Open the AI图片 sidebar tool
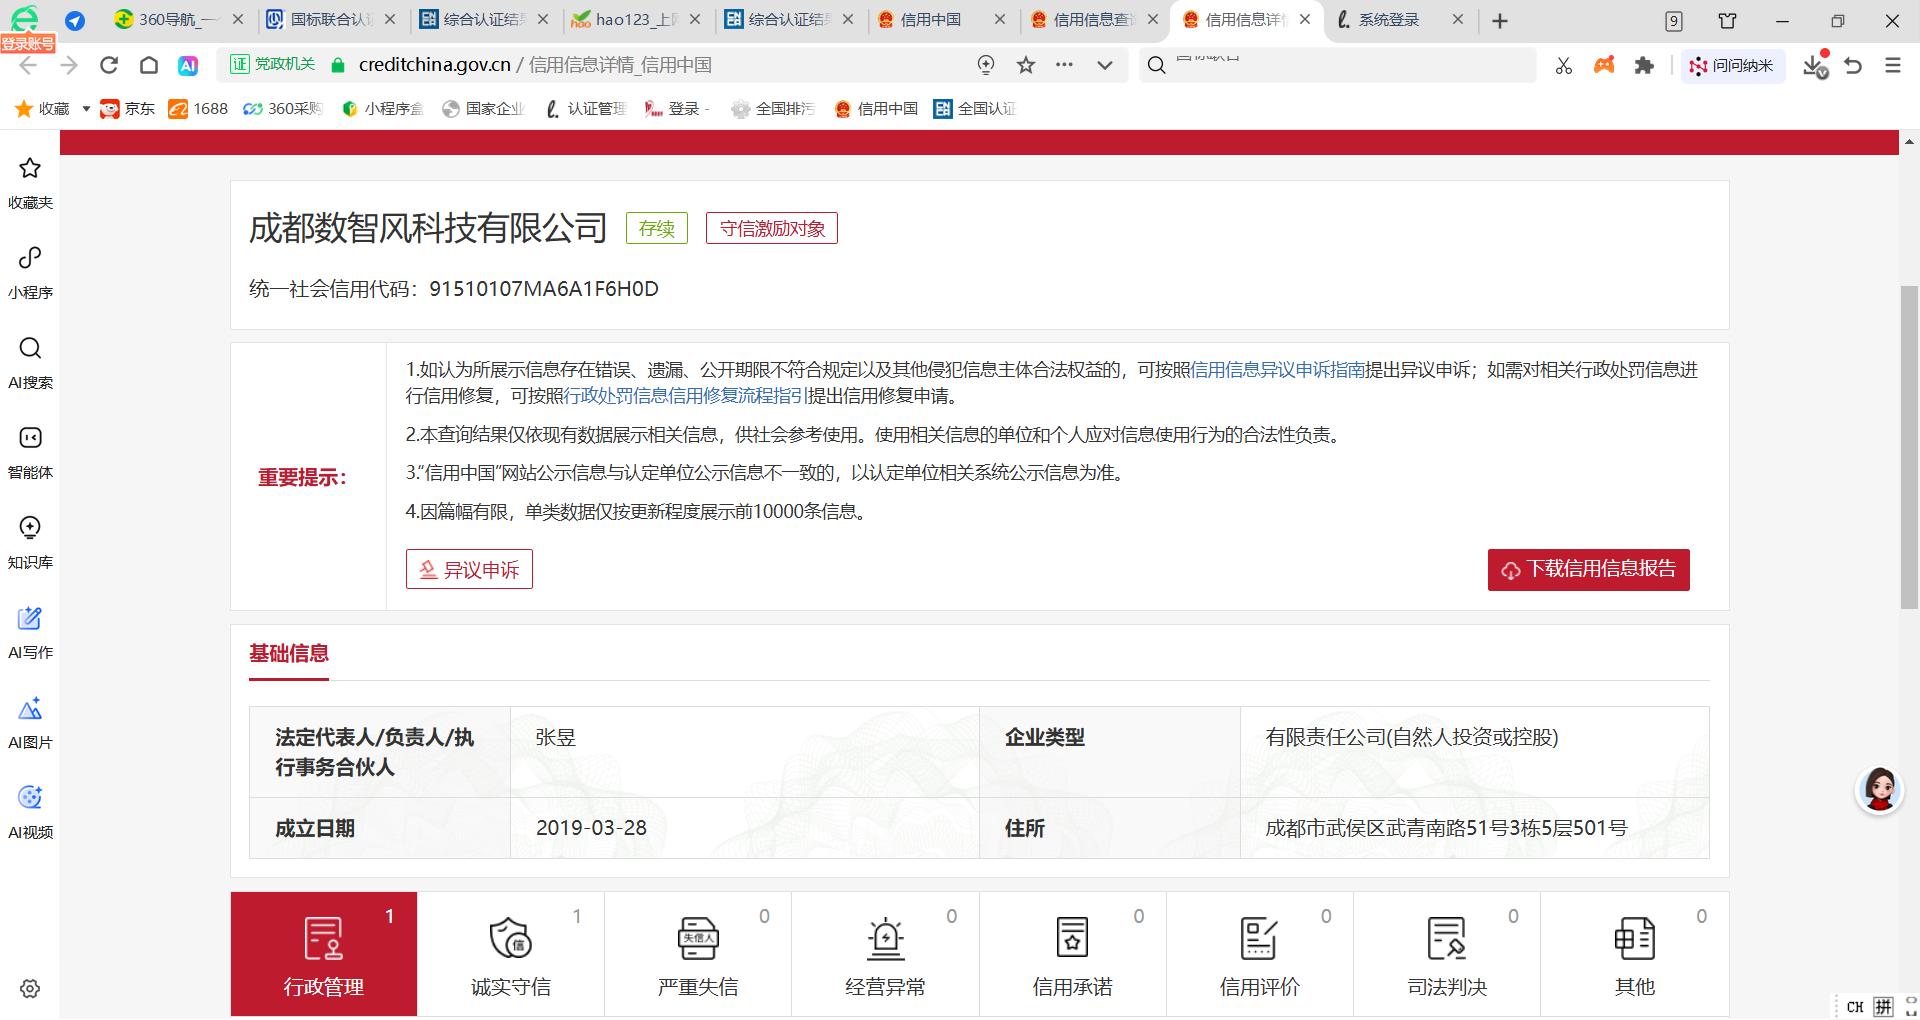The width and height of the screenshot is (1920, 1020). pyautogui.click(x=30, y=720)
